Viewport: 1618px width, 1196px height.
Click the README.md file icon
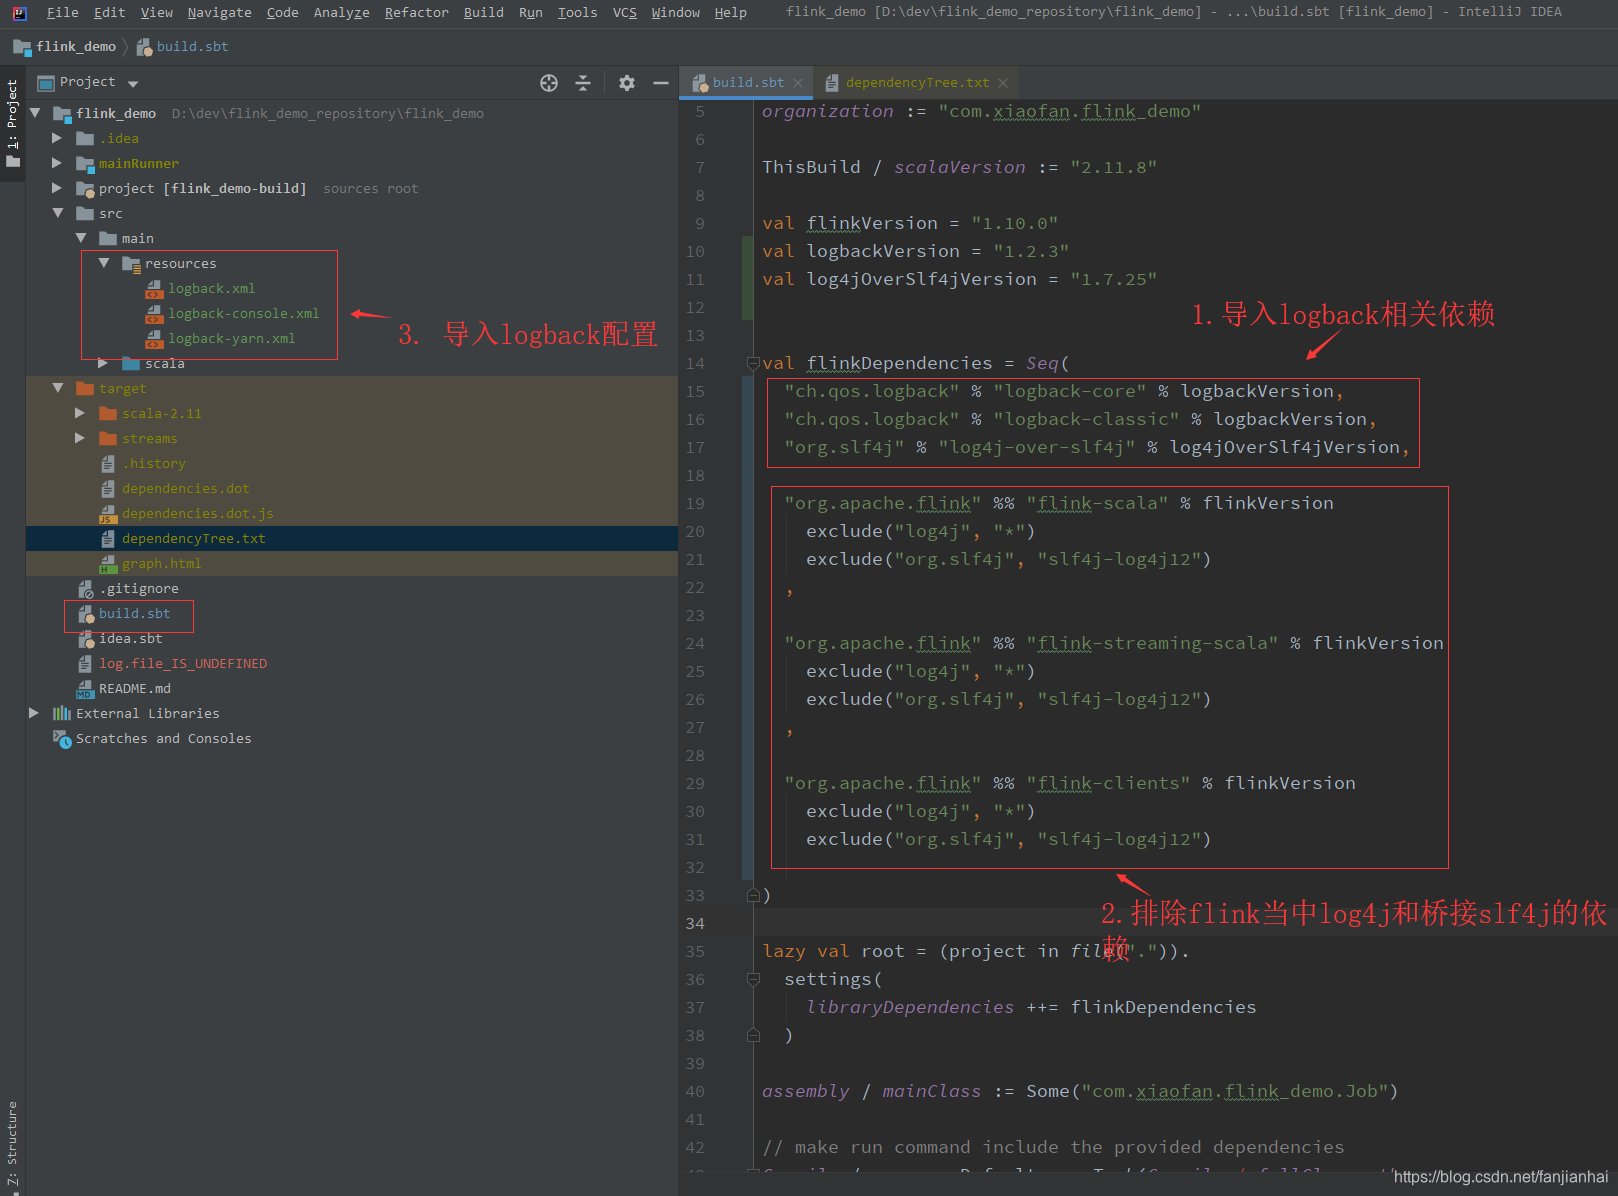(85, 689)
